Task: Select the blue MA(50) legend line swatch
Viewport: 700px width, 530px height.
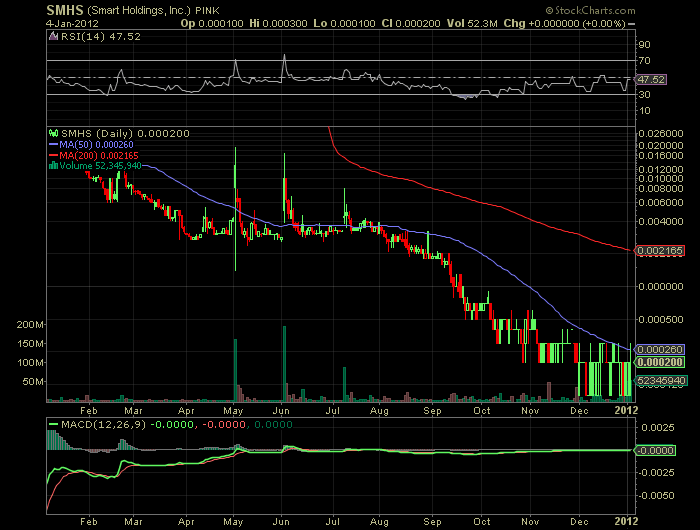Action: pos(54,145)
